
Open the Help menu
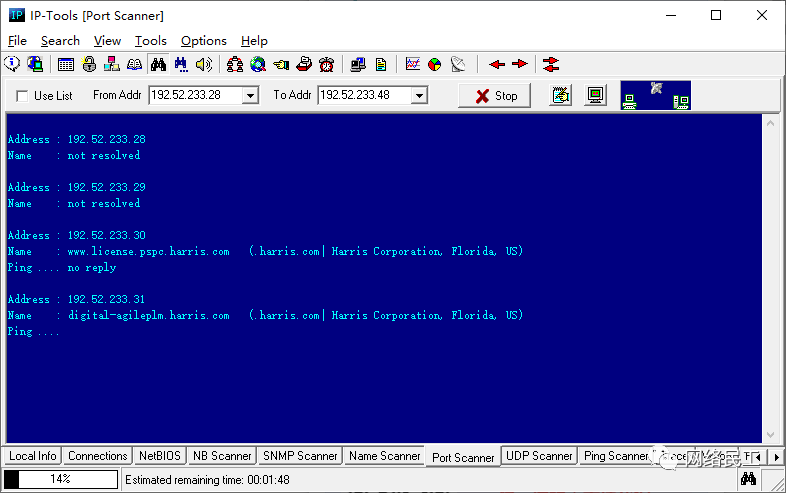[254, 41]
